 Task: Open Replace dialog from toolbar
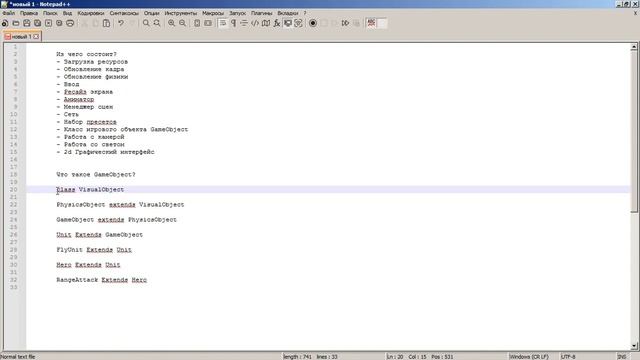click(x=157, y=23)
